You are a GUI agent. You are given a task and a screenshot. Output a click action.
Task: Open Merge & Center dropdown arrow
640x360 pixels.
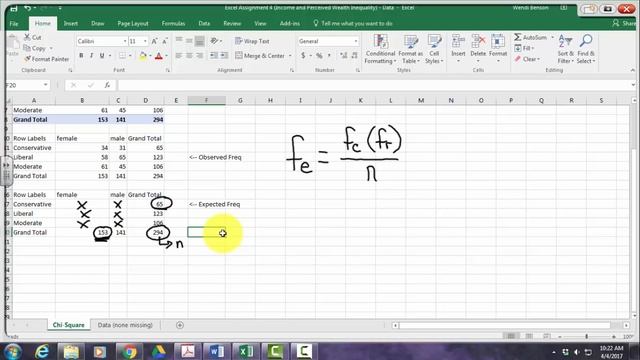coord(290,56)
